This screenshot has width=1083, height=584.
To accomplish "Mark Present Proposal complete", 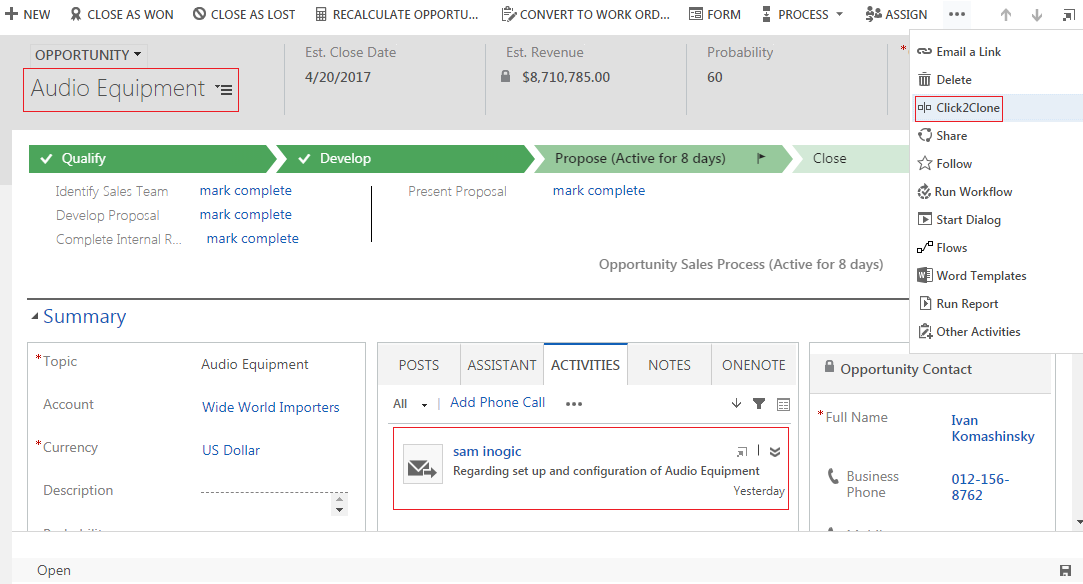I will (x=598, y=191).
